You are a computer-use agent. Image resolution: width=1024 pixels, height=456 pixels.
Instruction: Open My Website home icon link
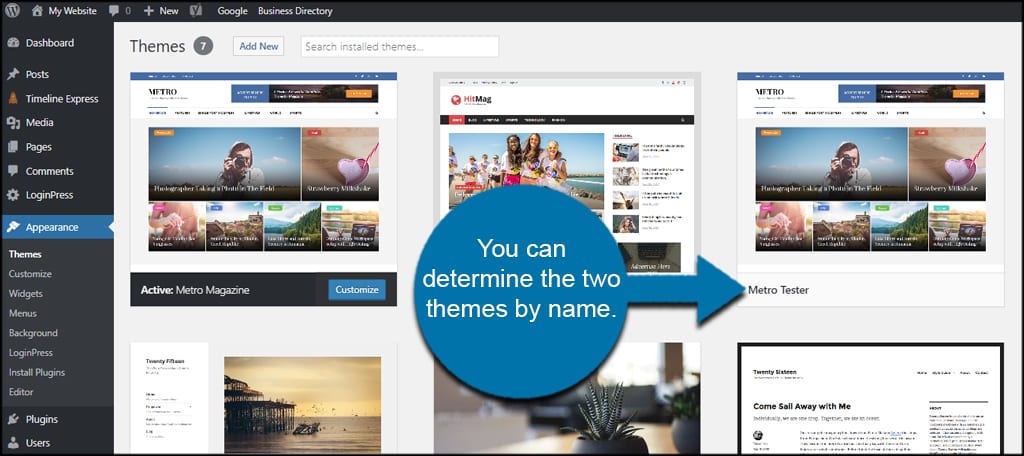pos(37,10)
